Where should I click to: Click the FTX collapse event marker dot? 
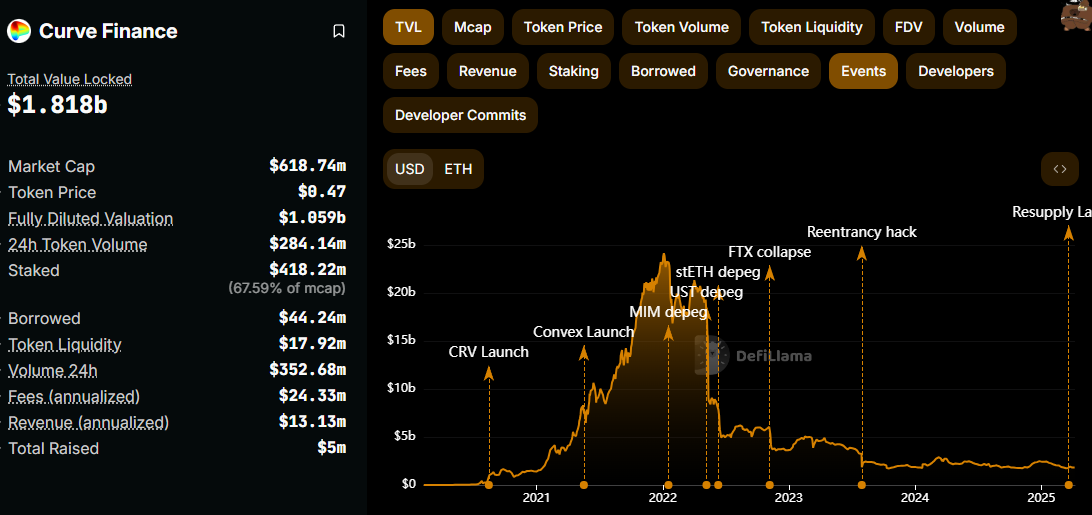click(x=770, y=485)
